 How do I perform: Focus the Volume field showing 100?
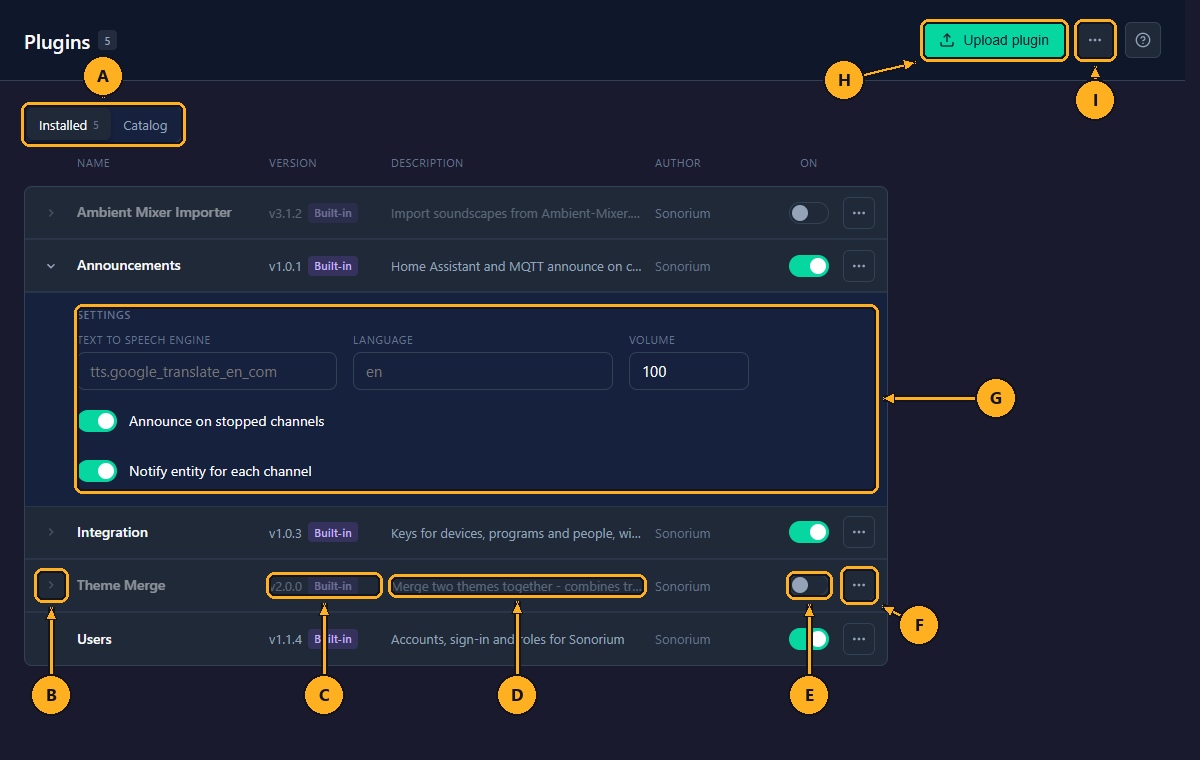689,371
